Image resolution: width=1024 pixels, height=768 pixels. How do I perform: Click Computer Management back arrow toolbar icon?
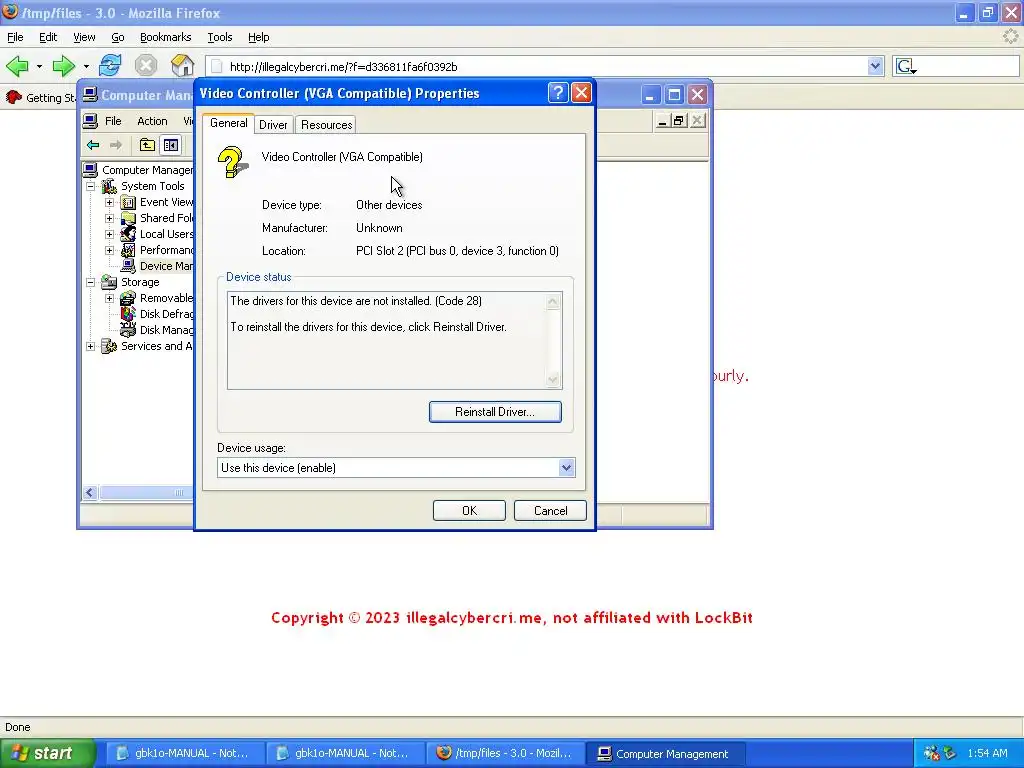coord(93,145)
